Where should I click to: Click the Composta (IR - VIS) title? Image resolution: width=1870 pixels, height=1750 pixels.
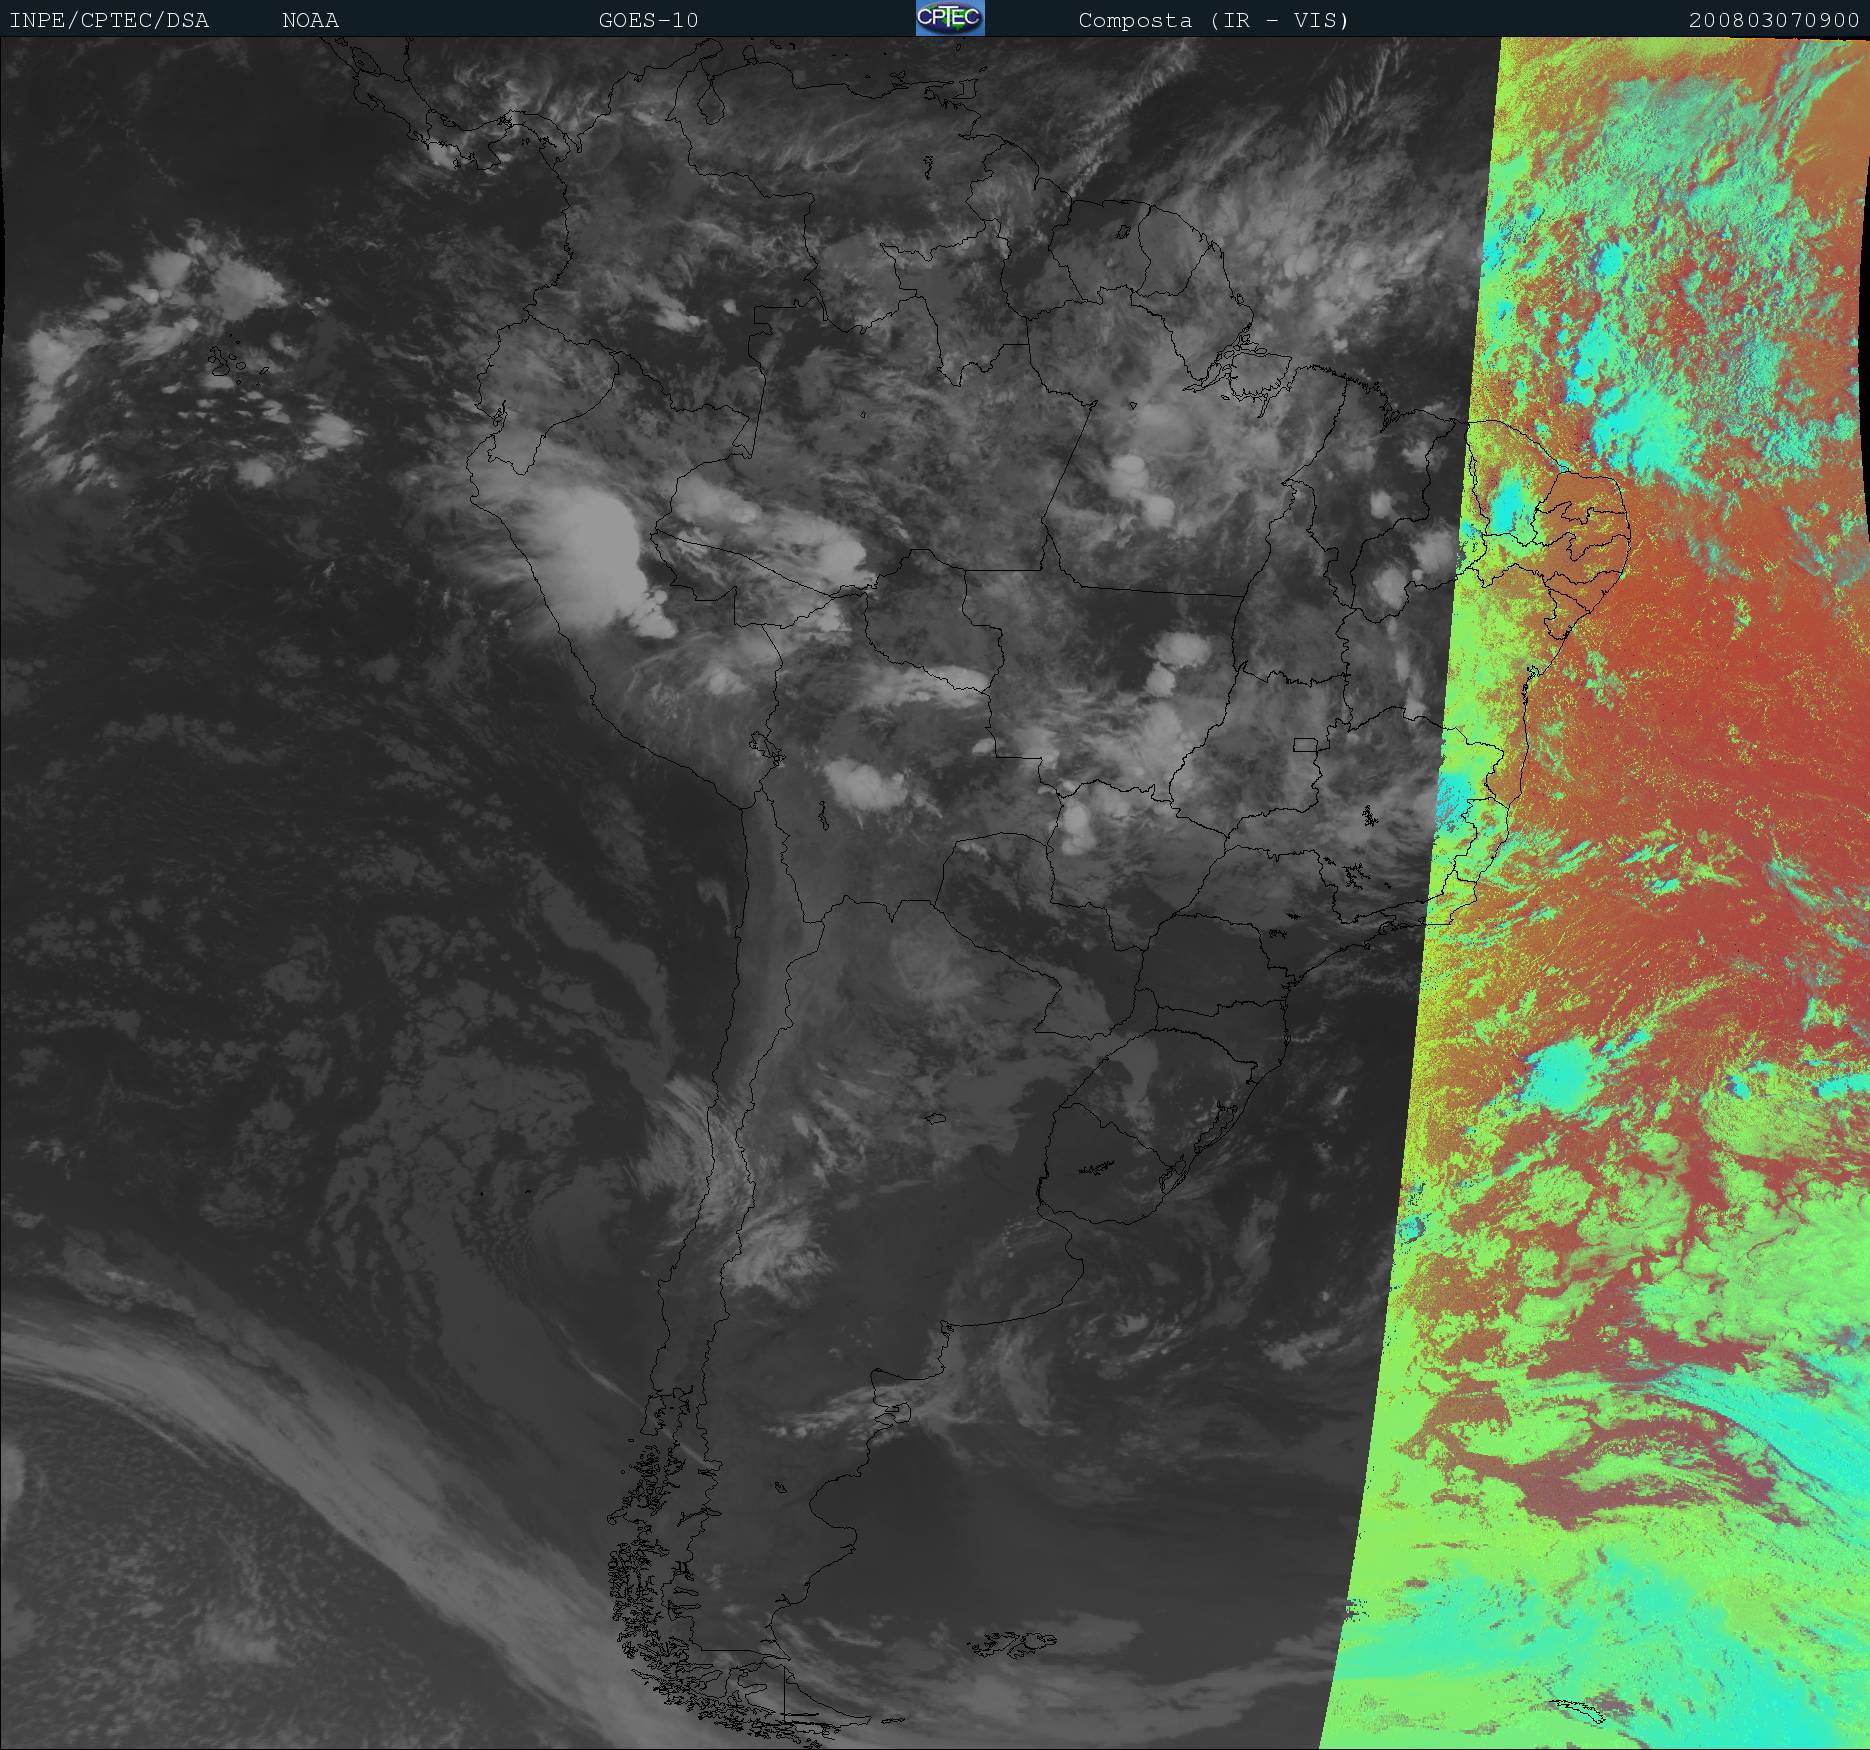click(x=1214, y=20)
